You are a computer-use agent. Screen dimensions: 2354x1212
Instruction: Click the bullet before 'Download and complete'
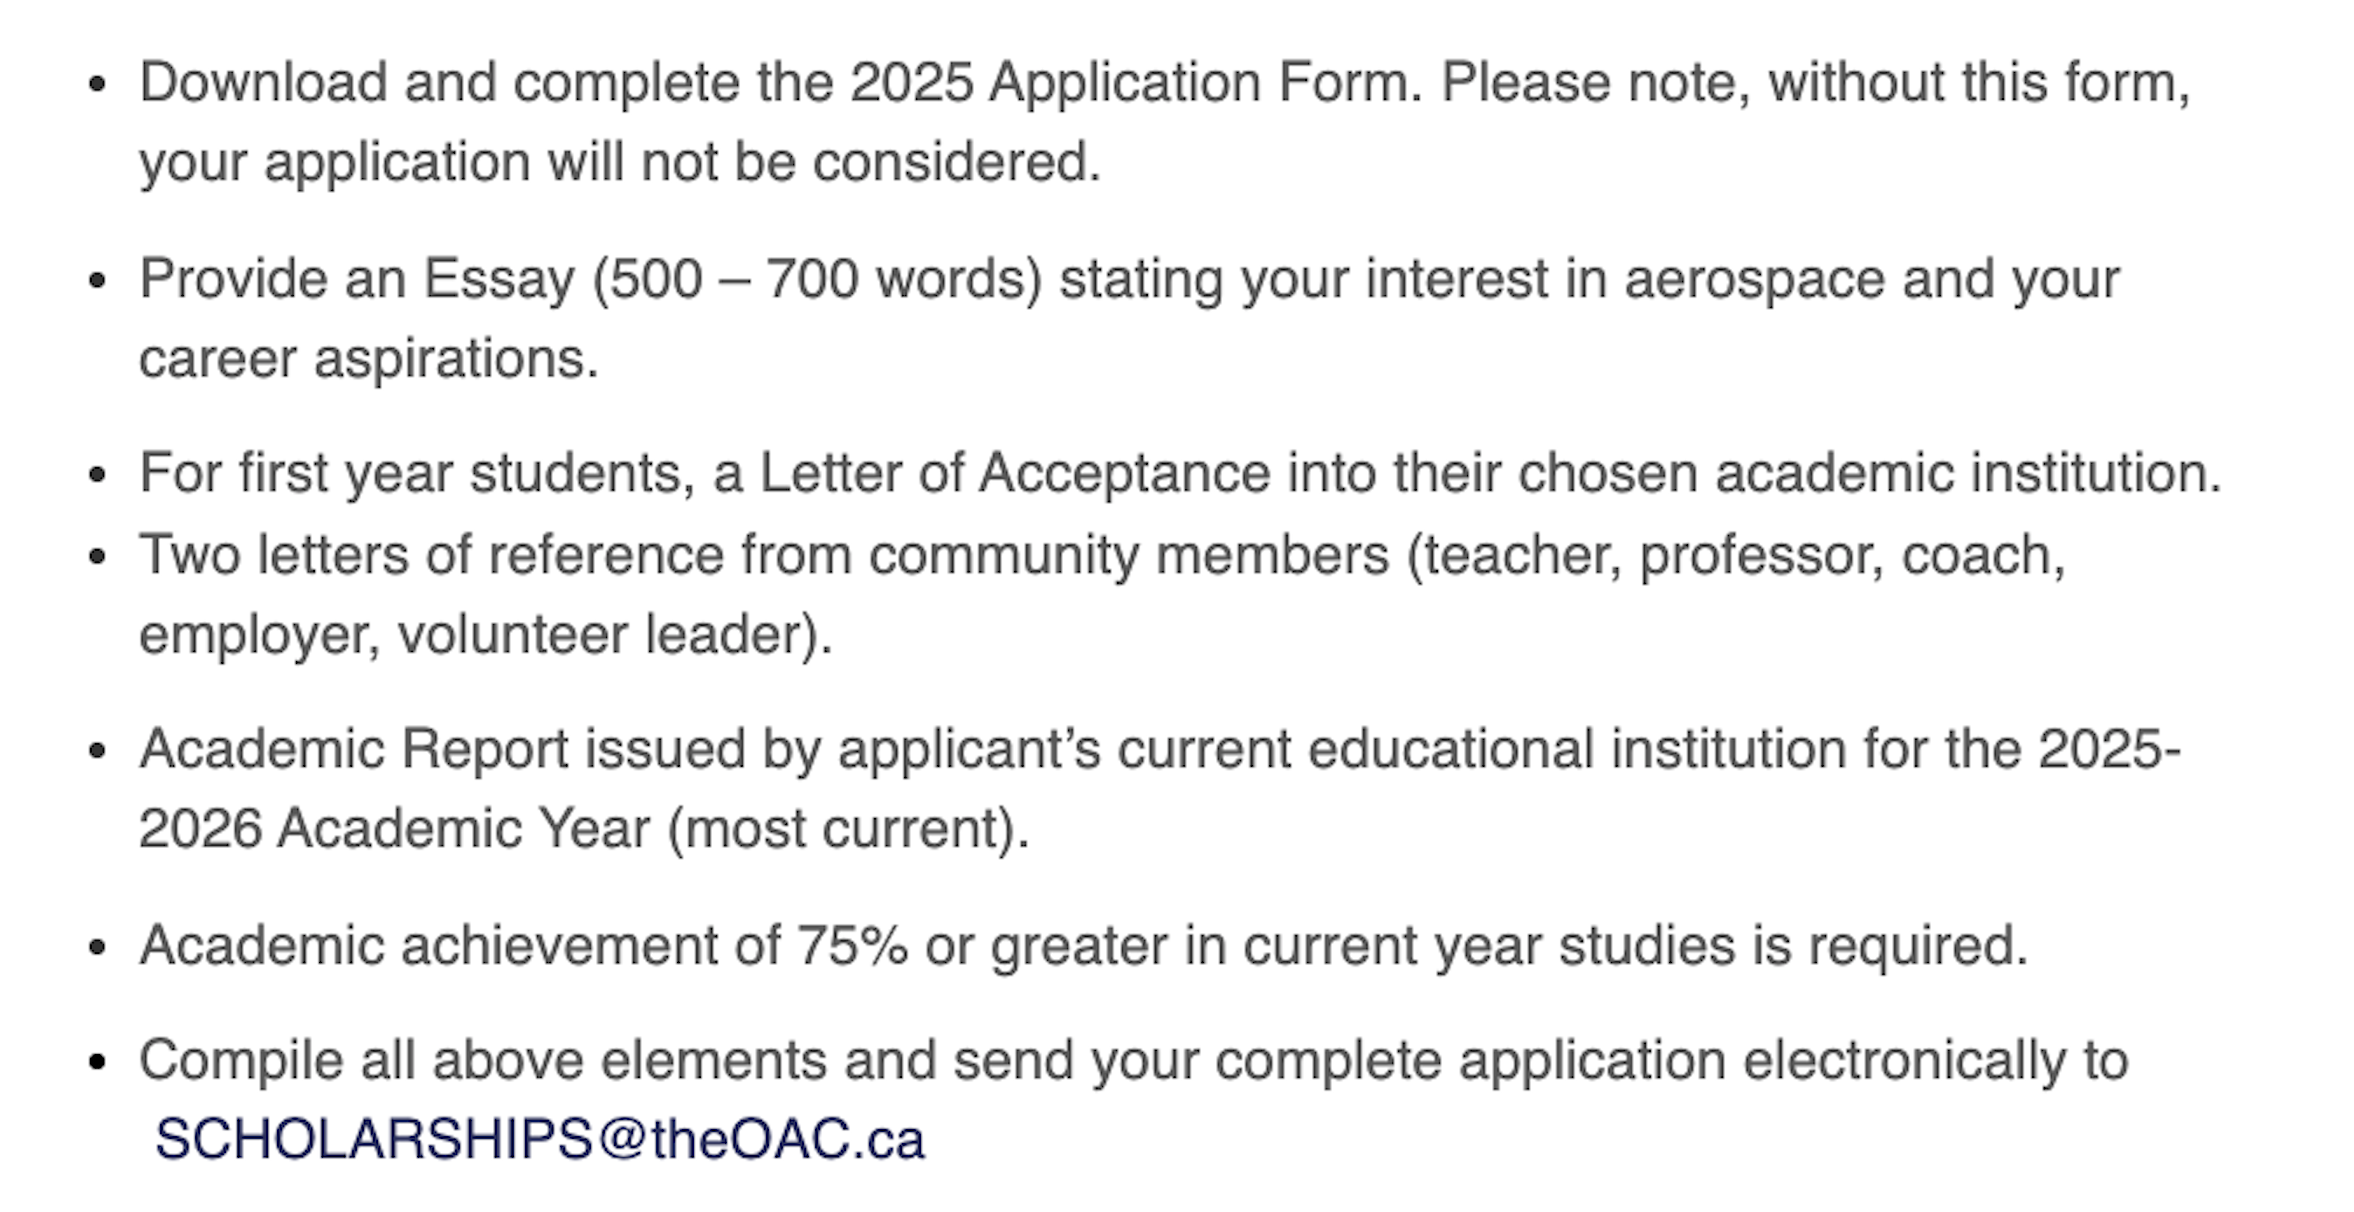(x=97, y=84)
